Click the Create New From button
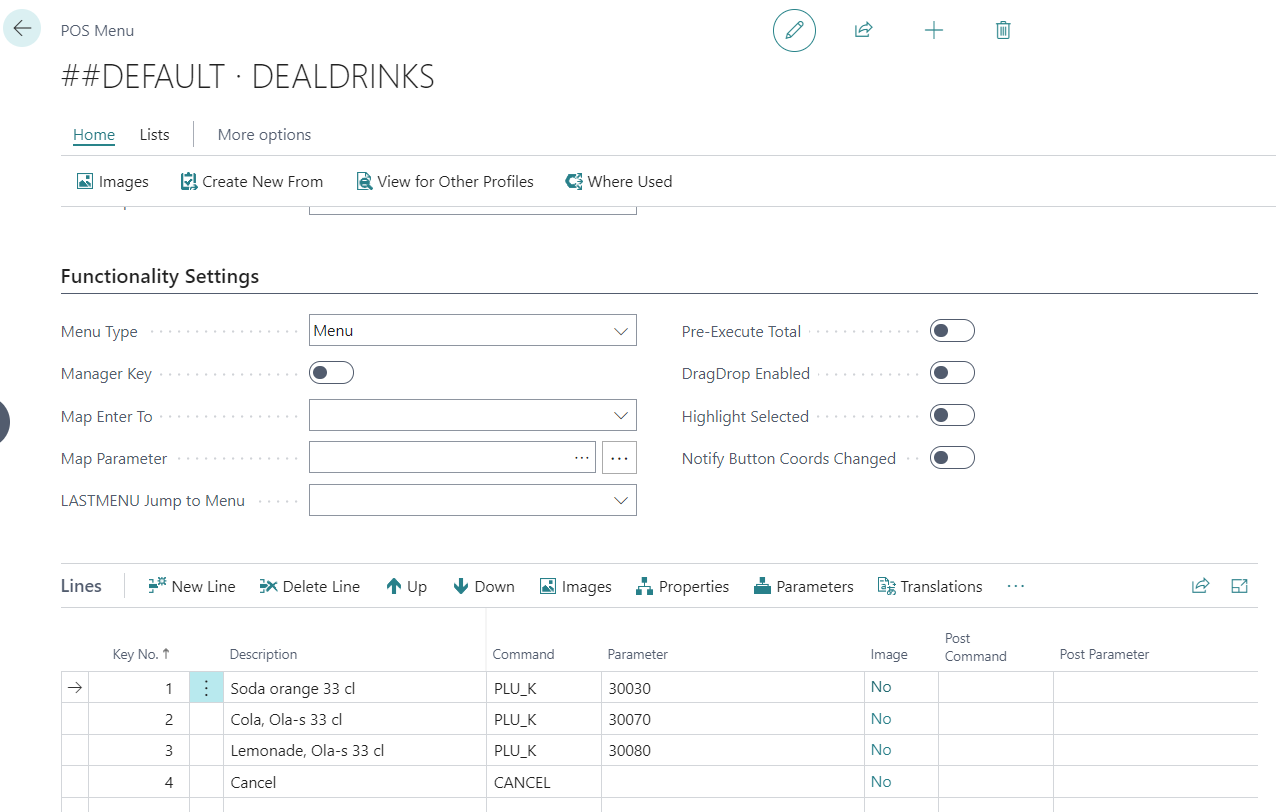Screen dimensions: 1276x812 click(x=252, y=181)
